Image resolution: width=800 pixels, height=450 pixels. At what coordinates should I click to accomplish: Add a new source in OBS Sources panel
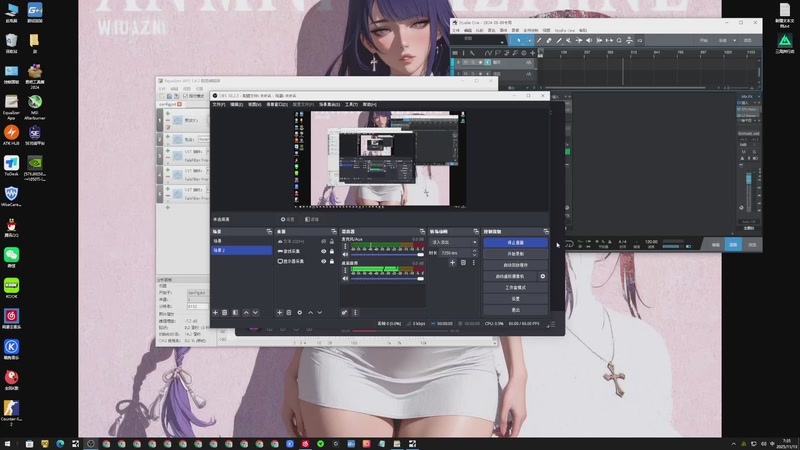click(280, 312)
